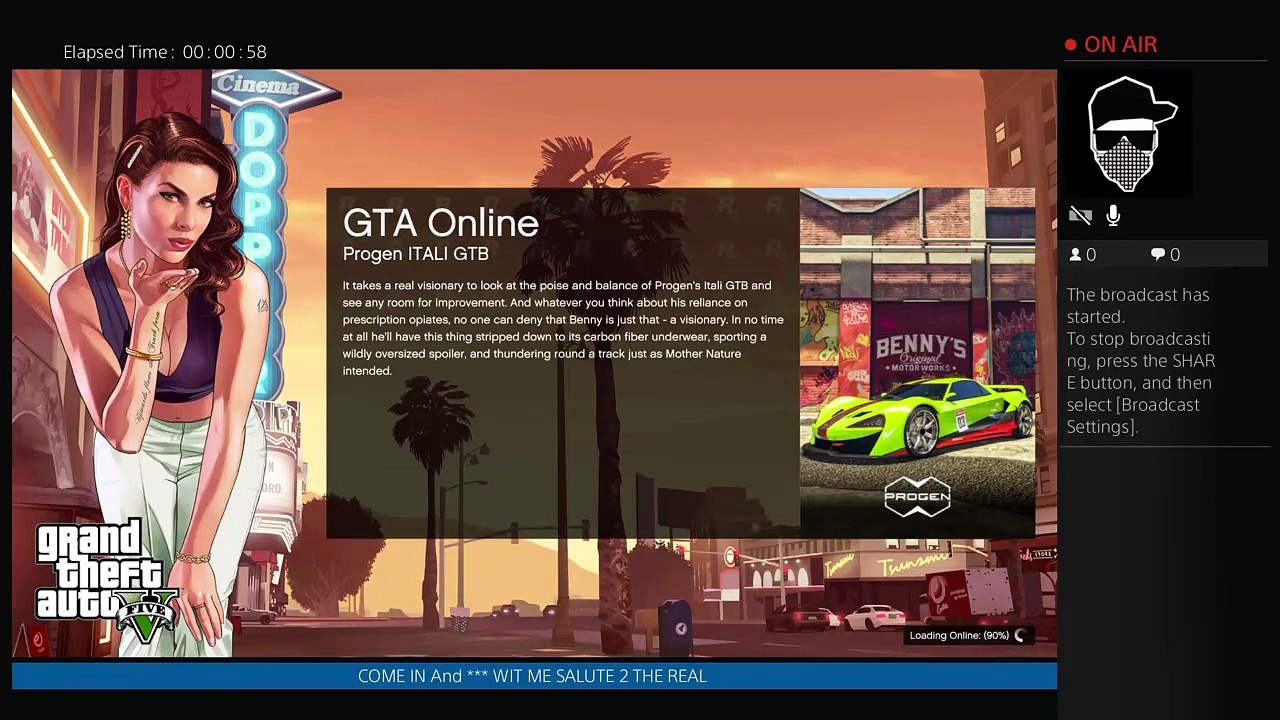Click the "COME IN And *** WIT ME" title banner
This screenshot has width=1280, height=720.
pyautogui.click(x=532, y=676)
